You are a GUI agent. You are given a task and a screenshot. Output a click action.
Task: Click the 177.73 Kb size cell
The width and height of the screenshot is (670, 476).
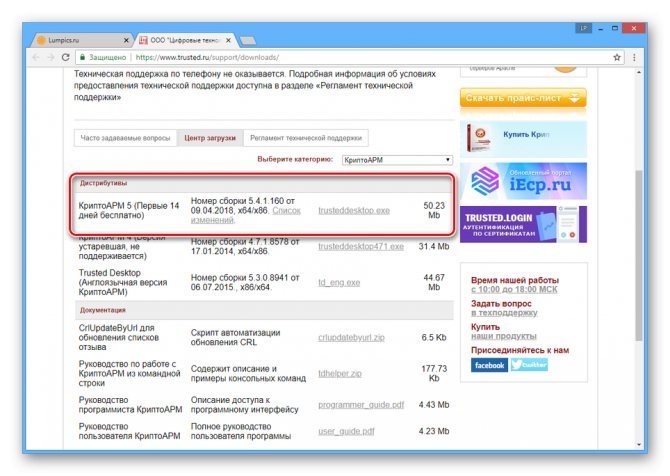pos(434,373)
